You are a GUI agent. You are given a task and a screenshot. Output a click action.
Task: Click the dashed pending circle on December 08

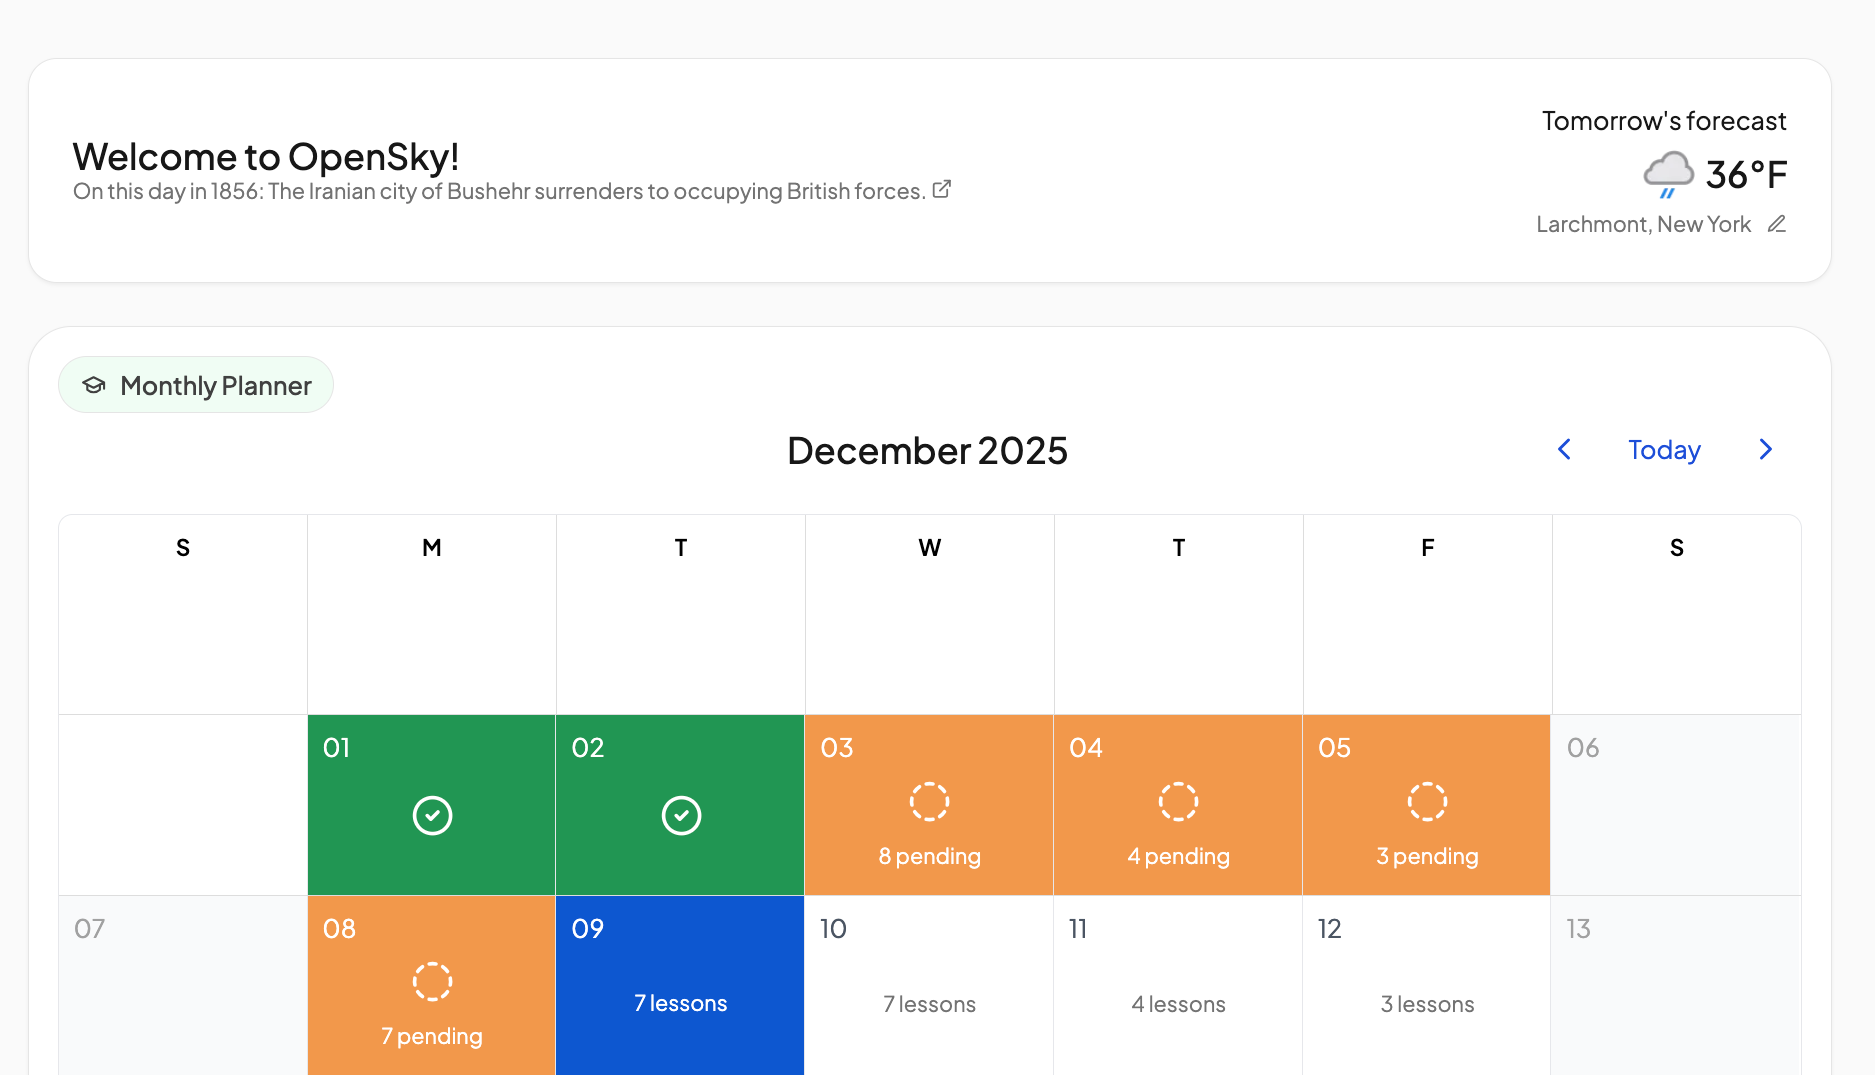pos(432,982)
